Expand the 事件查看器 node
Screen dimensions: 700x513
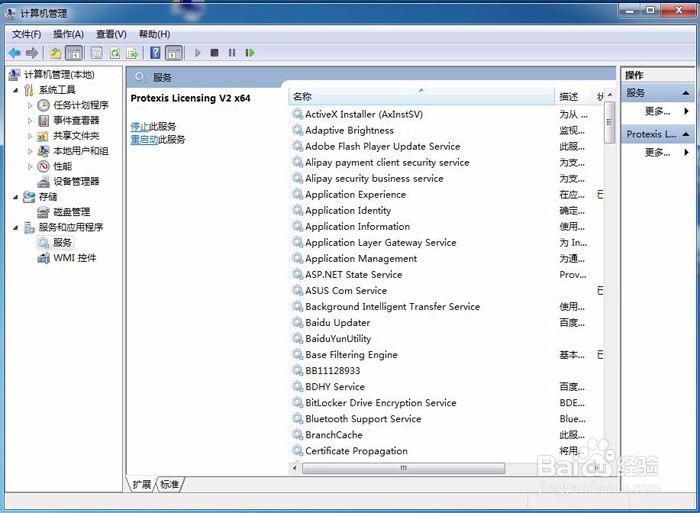30,121
